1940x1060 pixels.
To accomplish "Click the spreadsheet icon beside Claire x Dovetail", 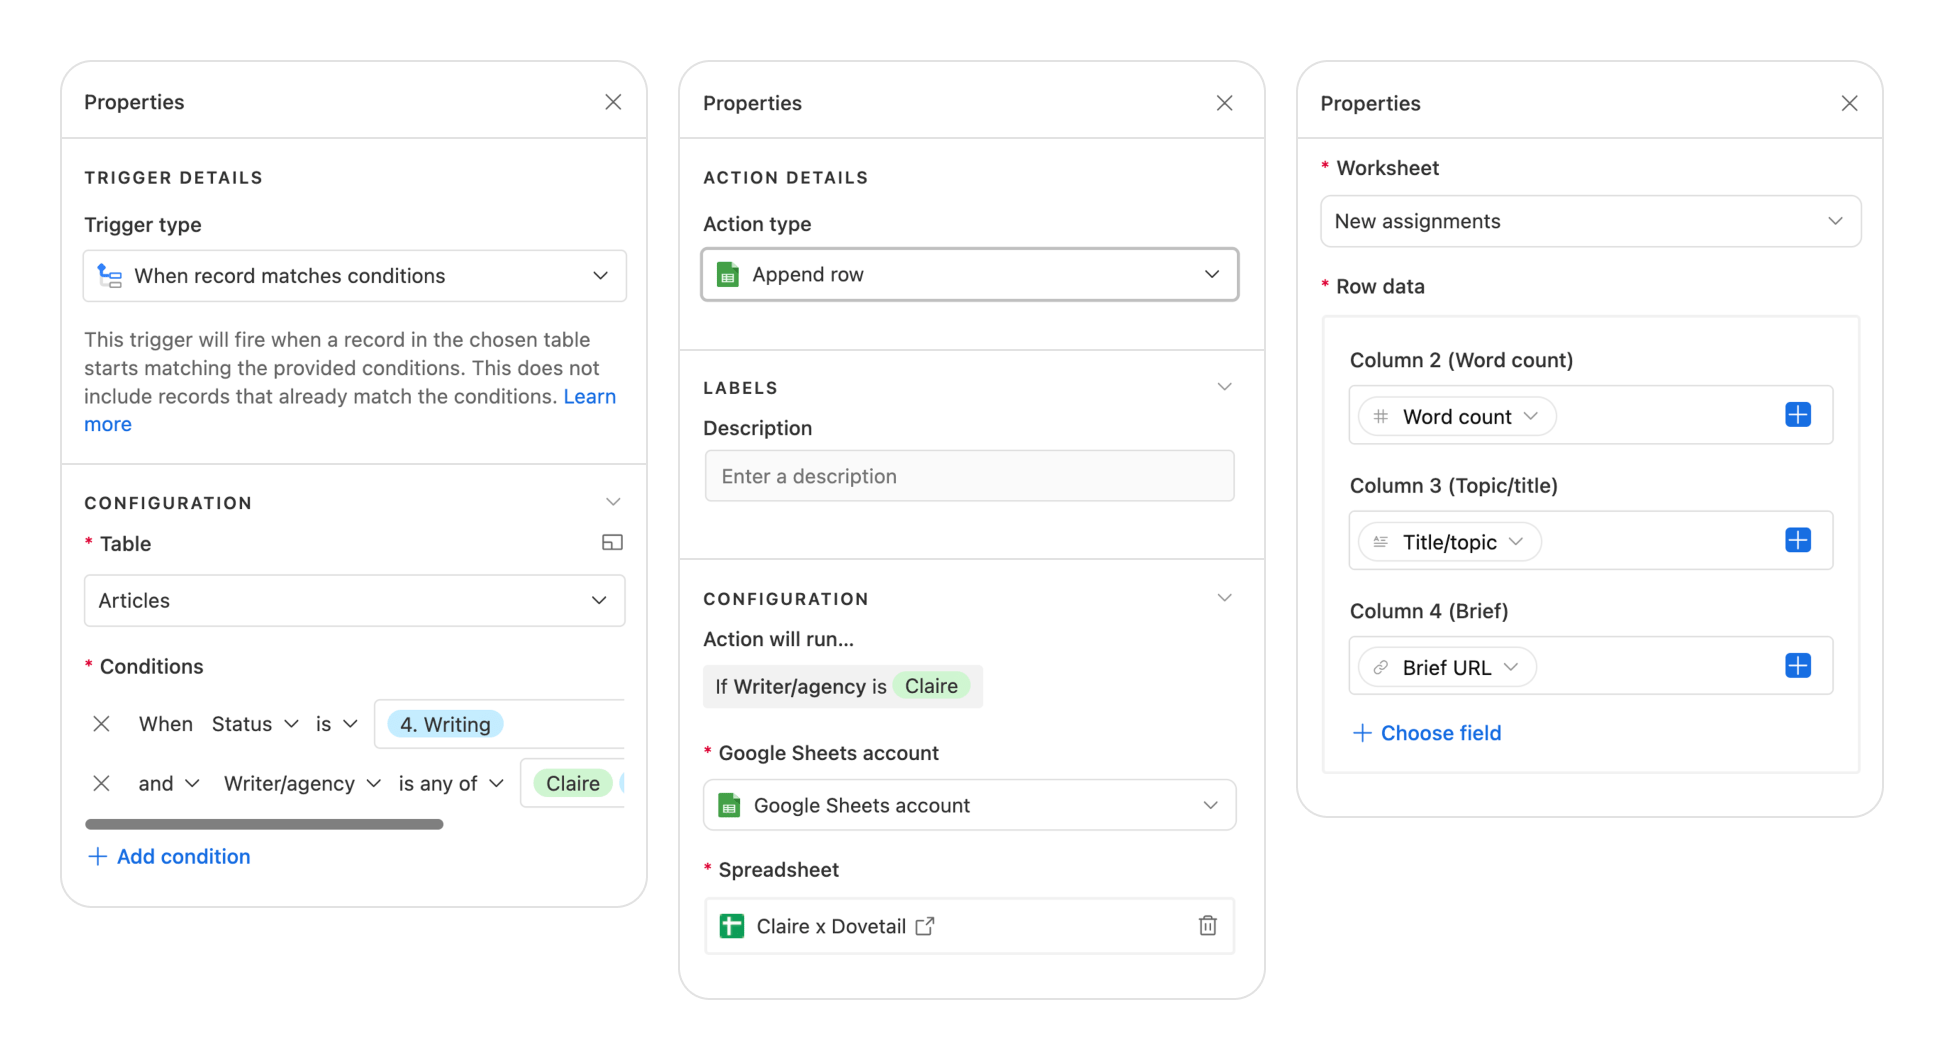I will [x=732, y=926].
